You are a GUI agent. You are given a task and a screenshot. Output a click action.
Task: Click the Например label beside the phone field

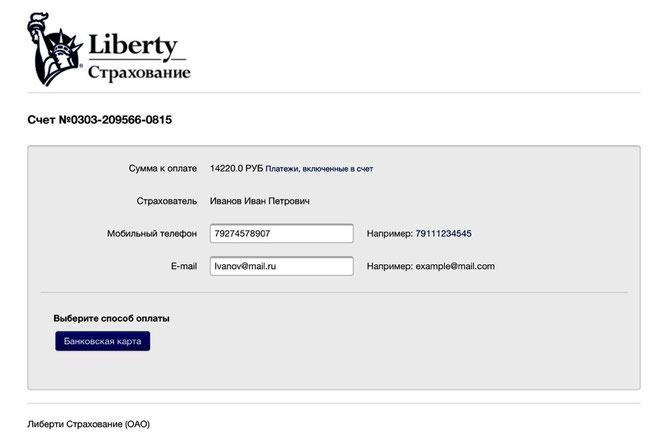390,234
